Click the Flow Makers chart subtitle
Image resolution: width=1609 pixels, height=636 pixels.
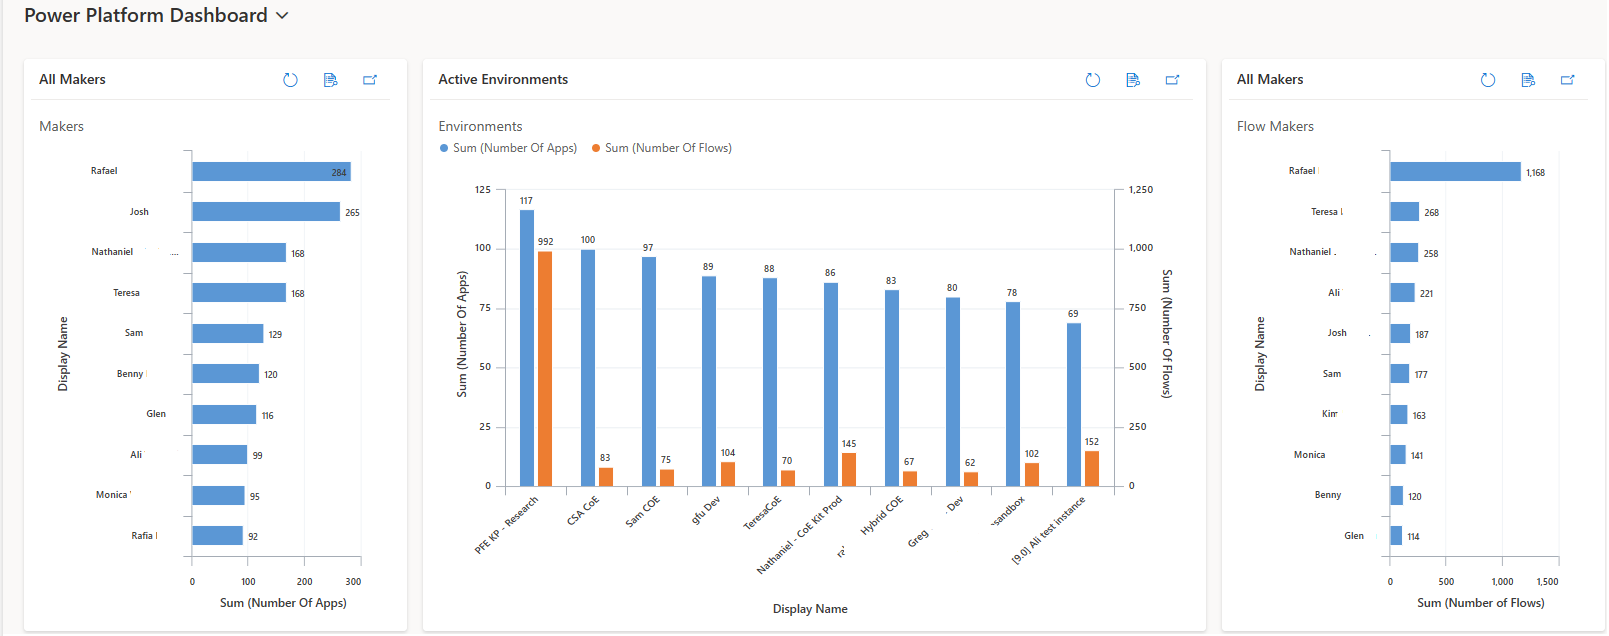tap(1275, 127)
